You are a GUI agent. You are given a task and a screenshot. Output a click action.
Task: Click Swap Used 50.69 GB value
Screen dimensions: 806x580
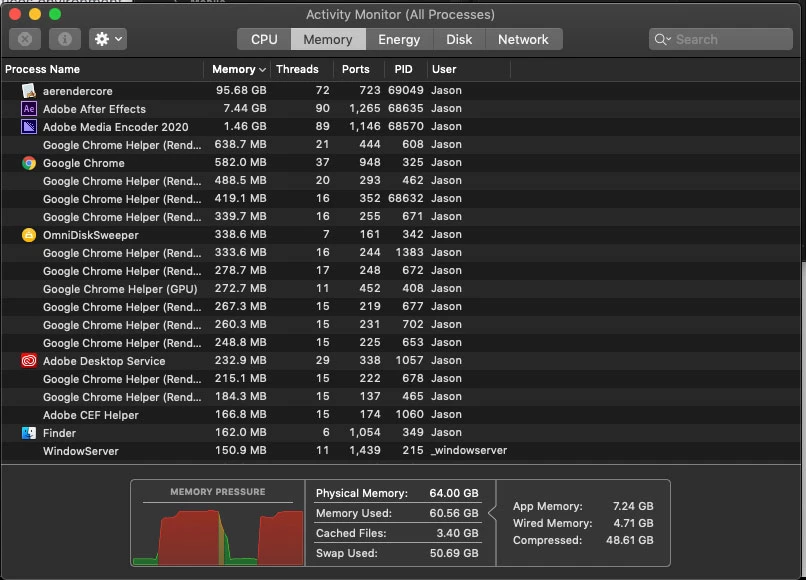coord(454,553)
